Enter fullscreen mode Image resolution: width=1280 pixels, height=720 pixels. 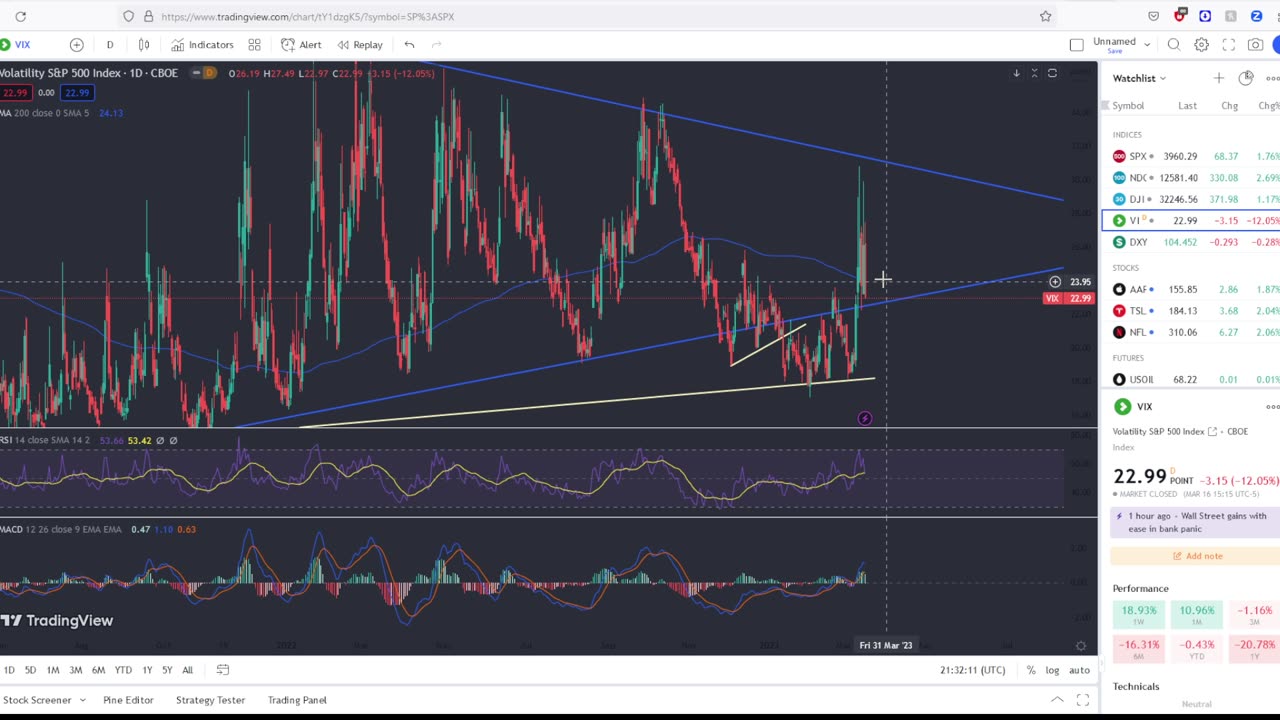click(x=1228, y=44)
